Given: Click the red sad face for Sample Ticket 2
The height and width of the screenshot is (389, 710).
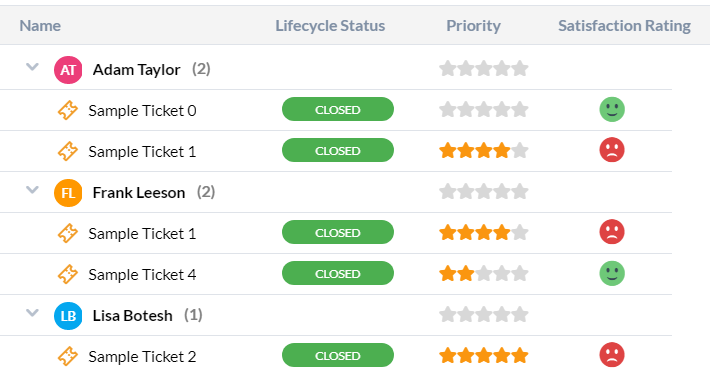Looking at the screenshot, I should tap(612, 355).
